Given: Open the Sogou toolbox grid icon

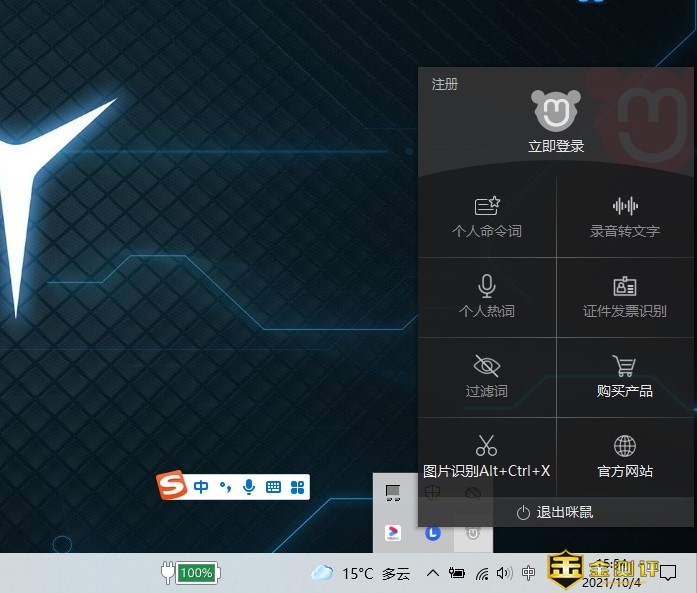Looking at the screenshot, I should [x=297, y=487].
